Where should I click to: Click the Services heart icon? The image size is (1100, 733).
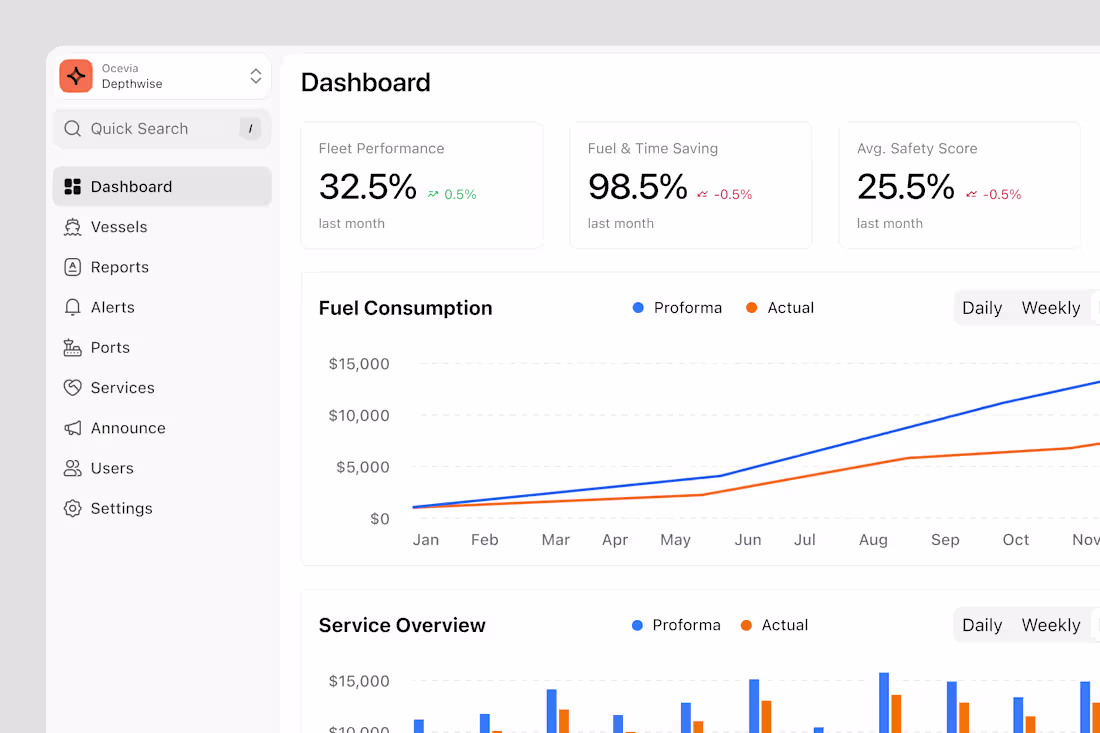[x=72, y=388]
